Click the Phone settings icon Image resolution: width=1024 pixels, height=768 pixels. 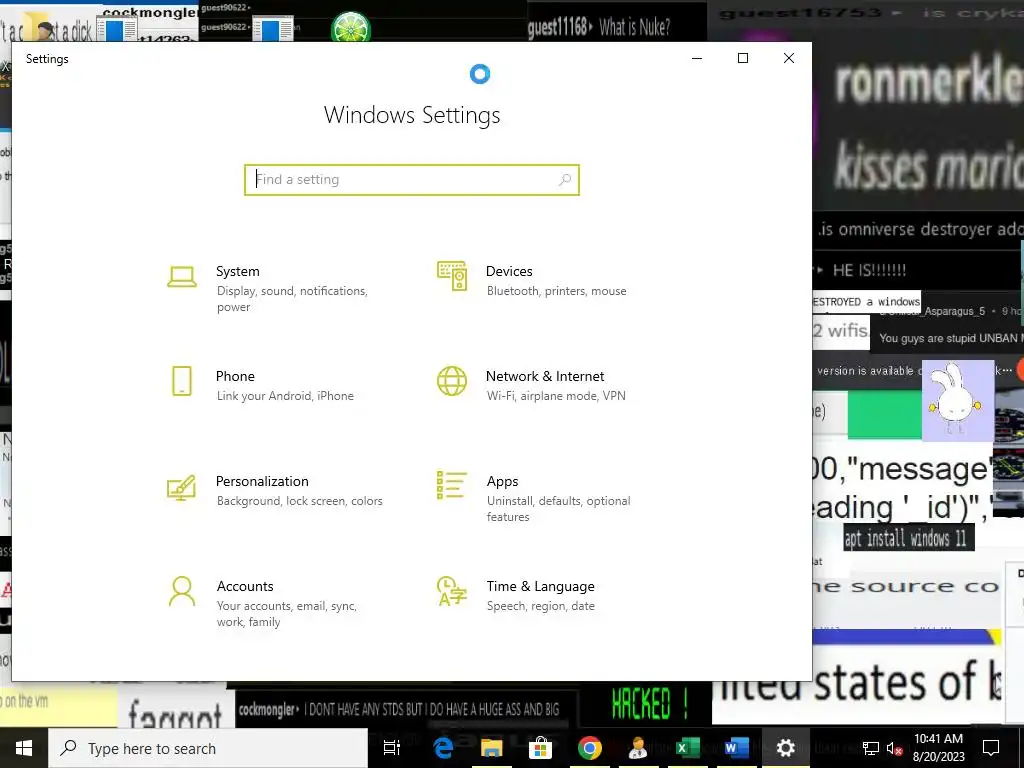coord(182,381)
